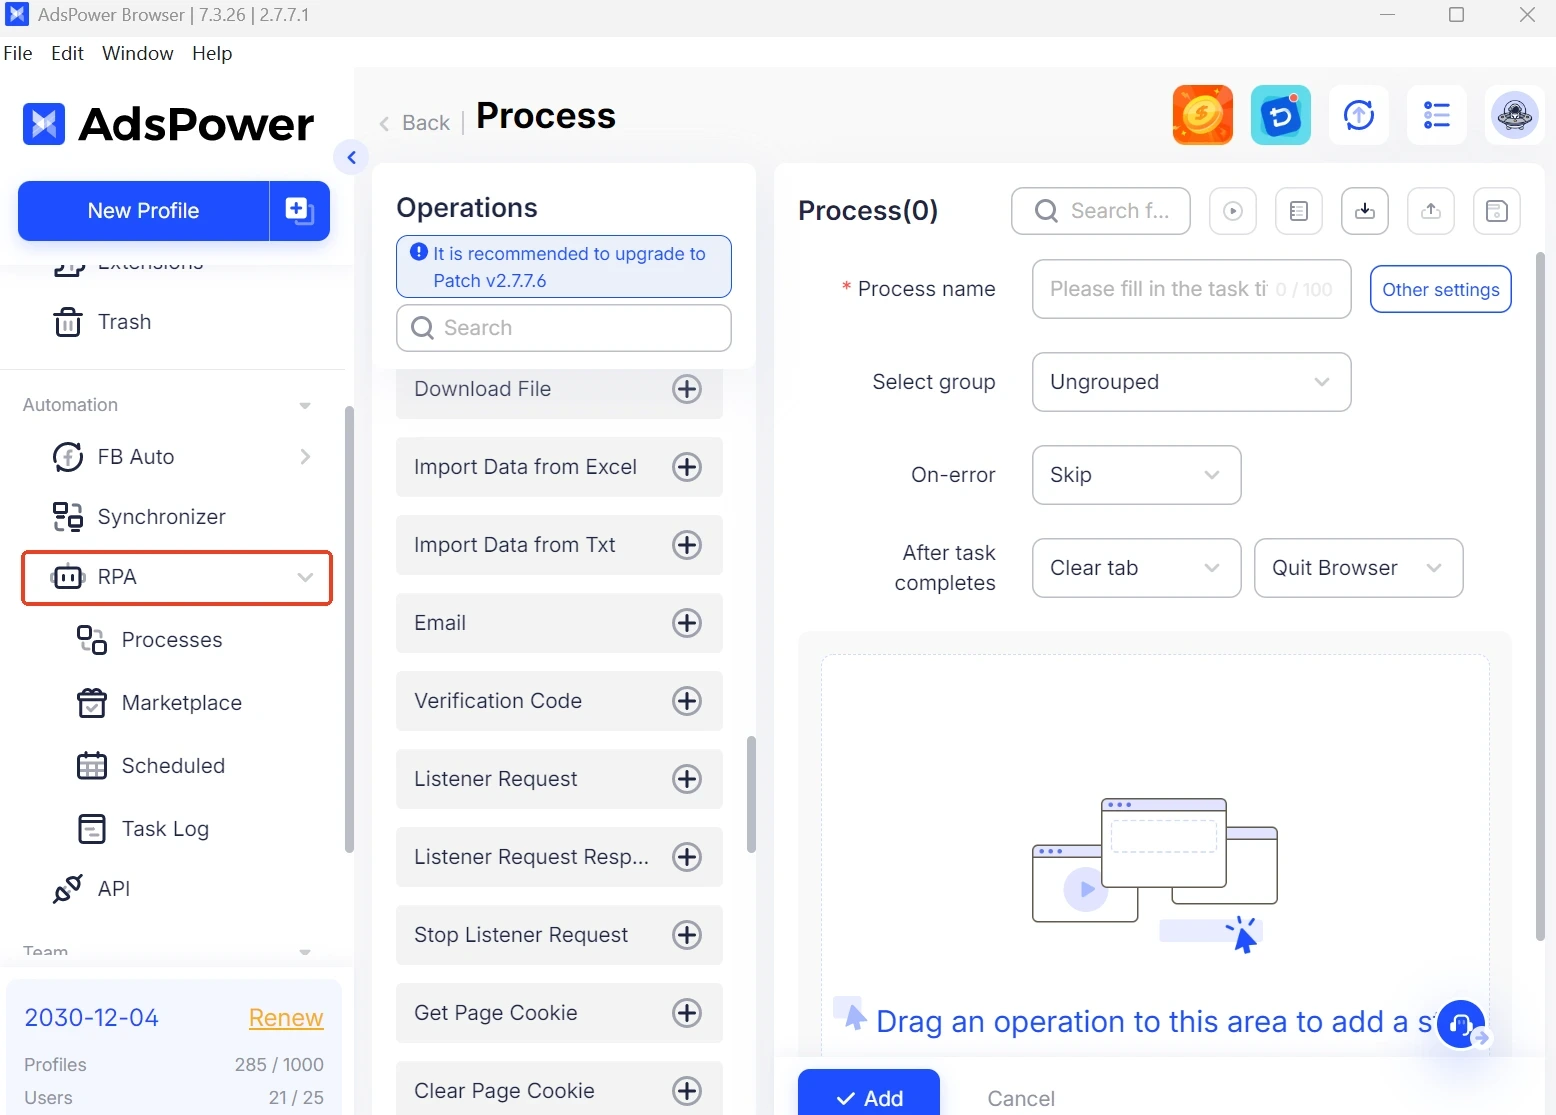Click the Cancel button

click(1021, 1098)
